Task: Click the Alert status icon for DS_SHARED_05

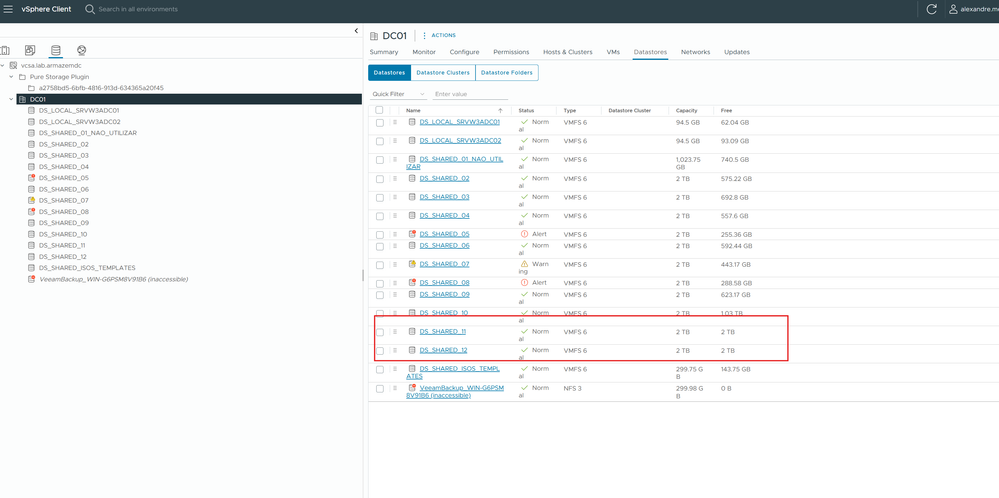Action: (x=524, y=234)
